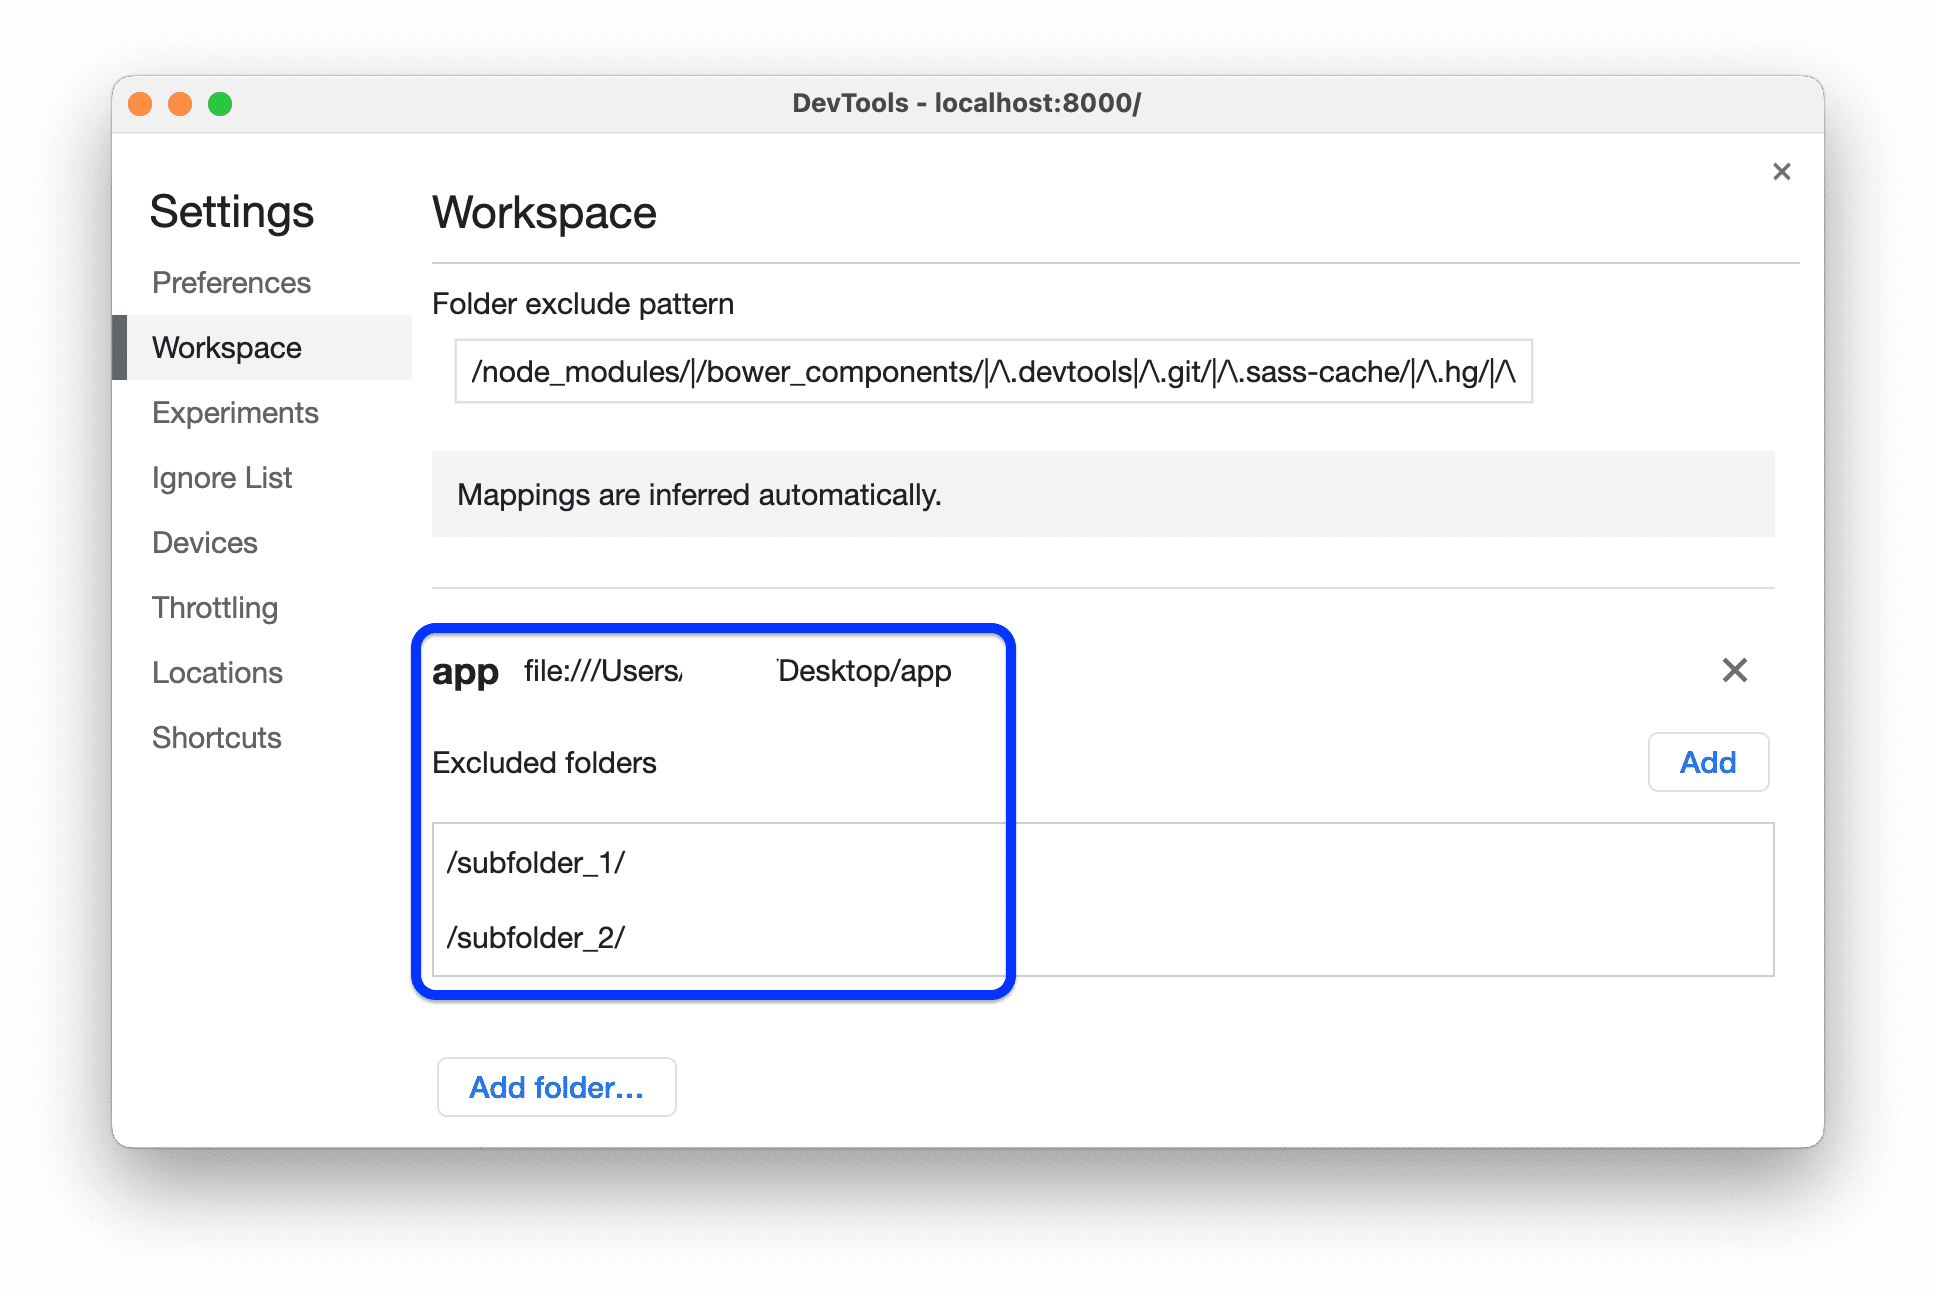
Task: Click the Experiments icon in sidebar
Action: [237, 412]
